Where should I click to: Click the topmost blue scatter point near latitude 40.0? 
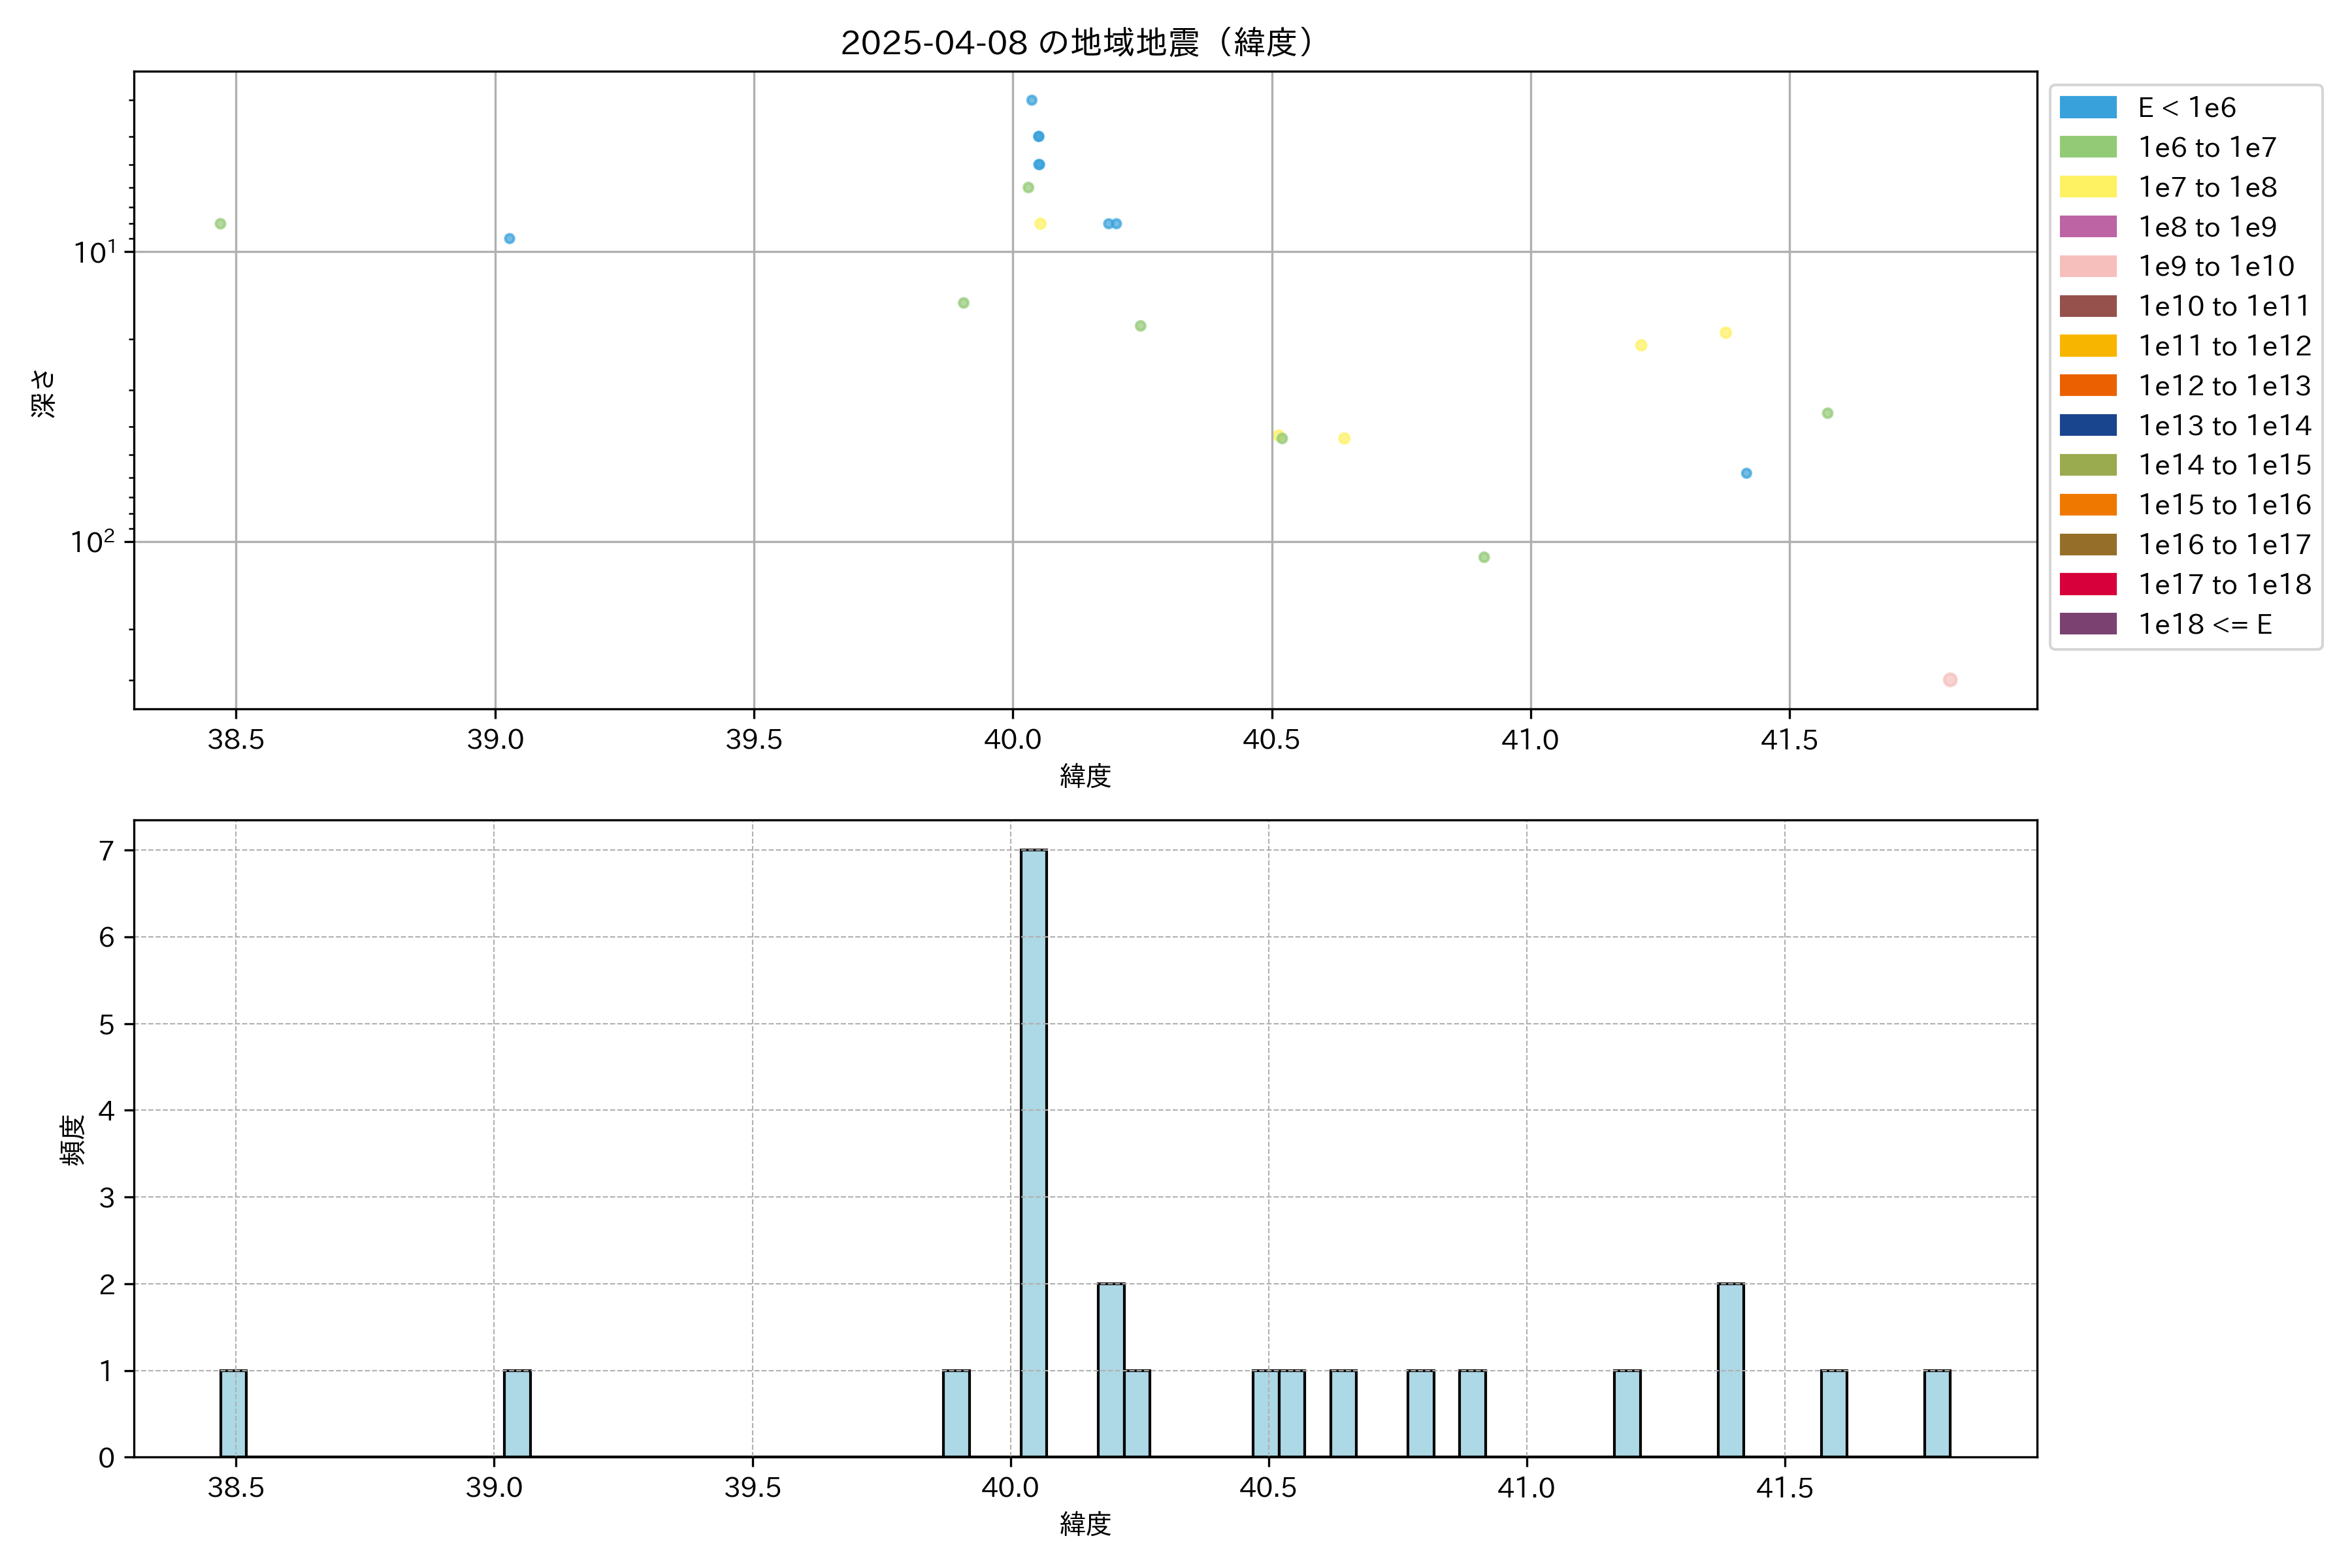pyautogui.click(x=1031, y=100)
